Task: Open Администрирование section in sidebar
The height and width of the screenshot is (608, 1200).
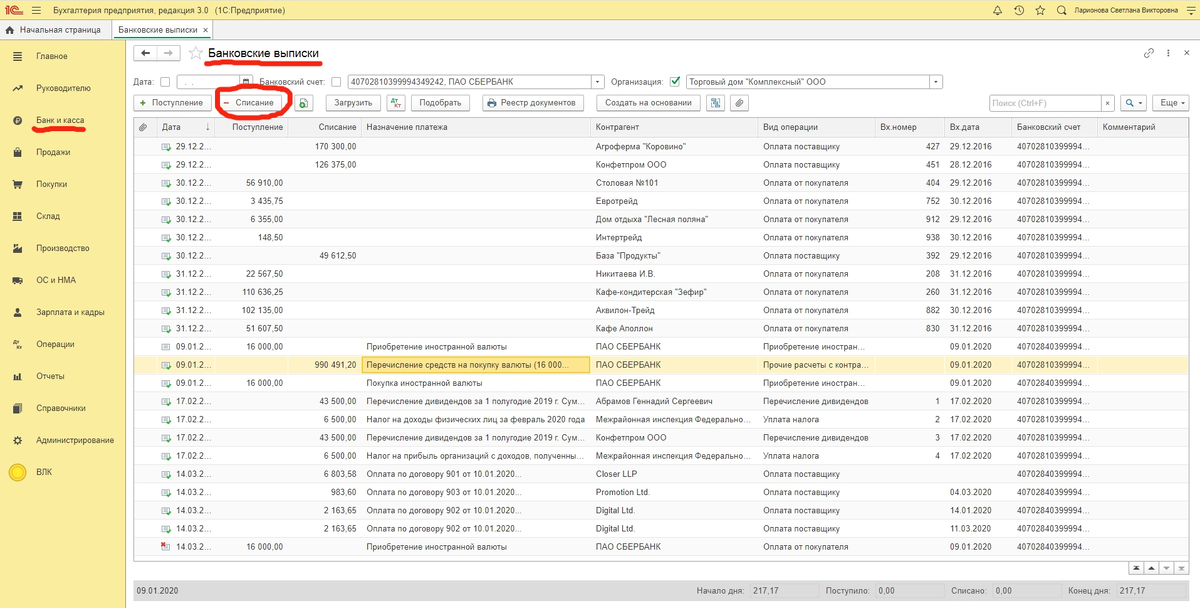Action: [63, 440]
